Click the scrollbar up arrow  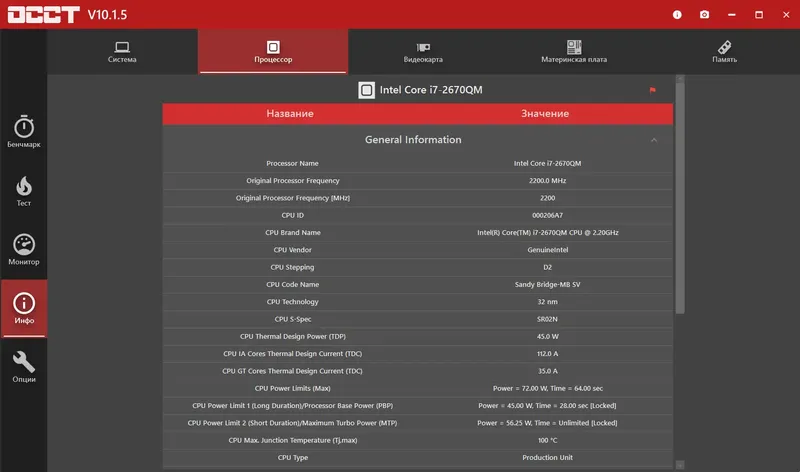coord(680,79)
